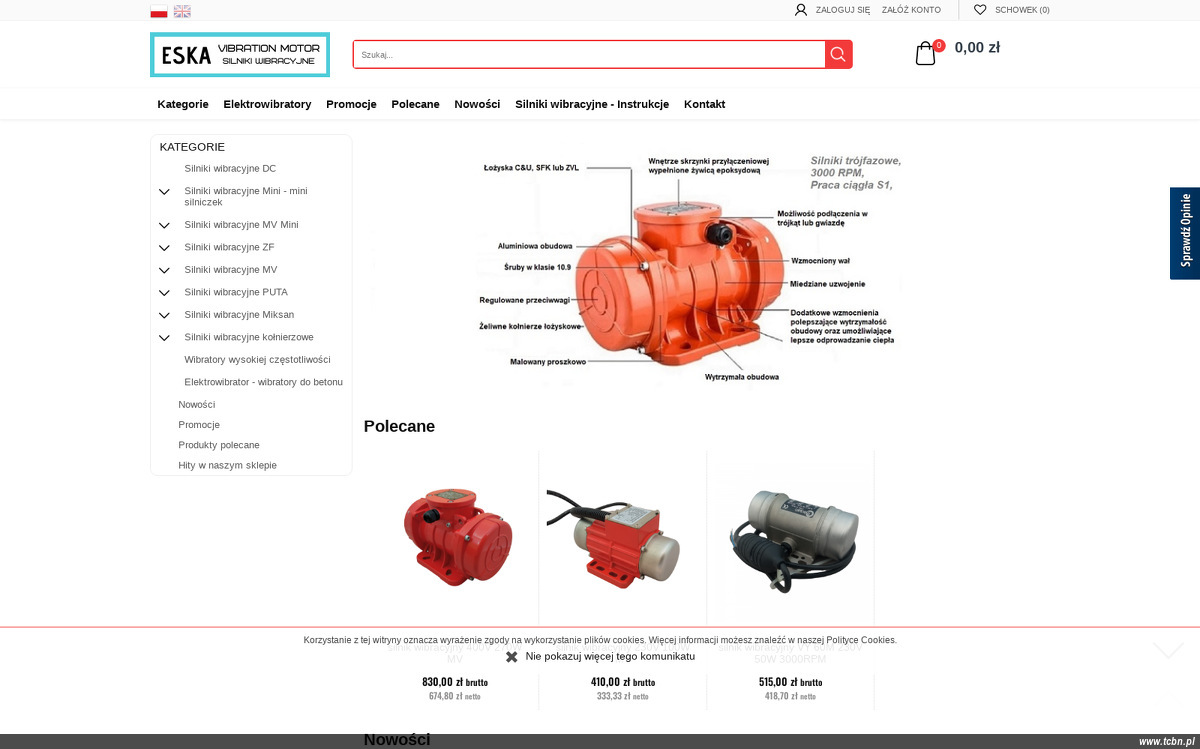Dismiss cookie notice with X icon

[x=512, y=657]
